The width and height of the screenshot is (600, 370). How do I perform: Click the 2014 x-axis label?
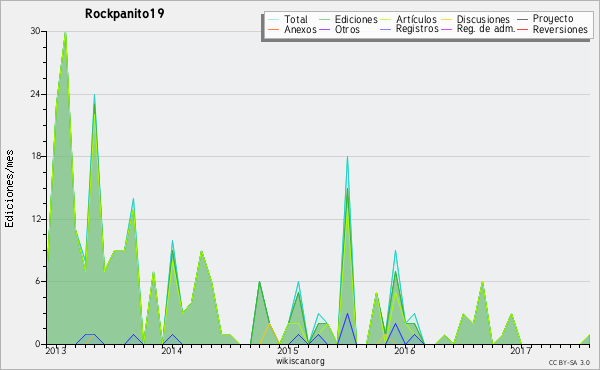point(171,351)
